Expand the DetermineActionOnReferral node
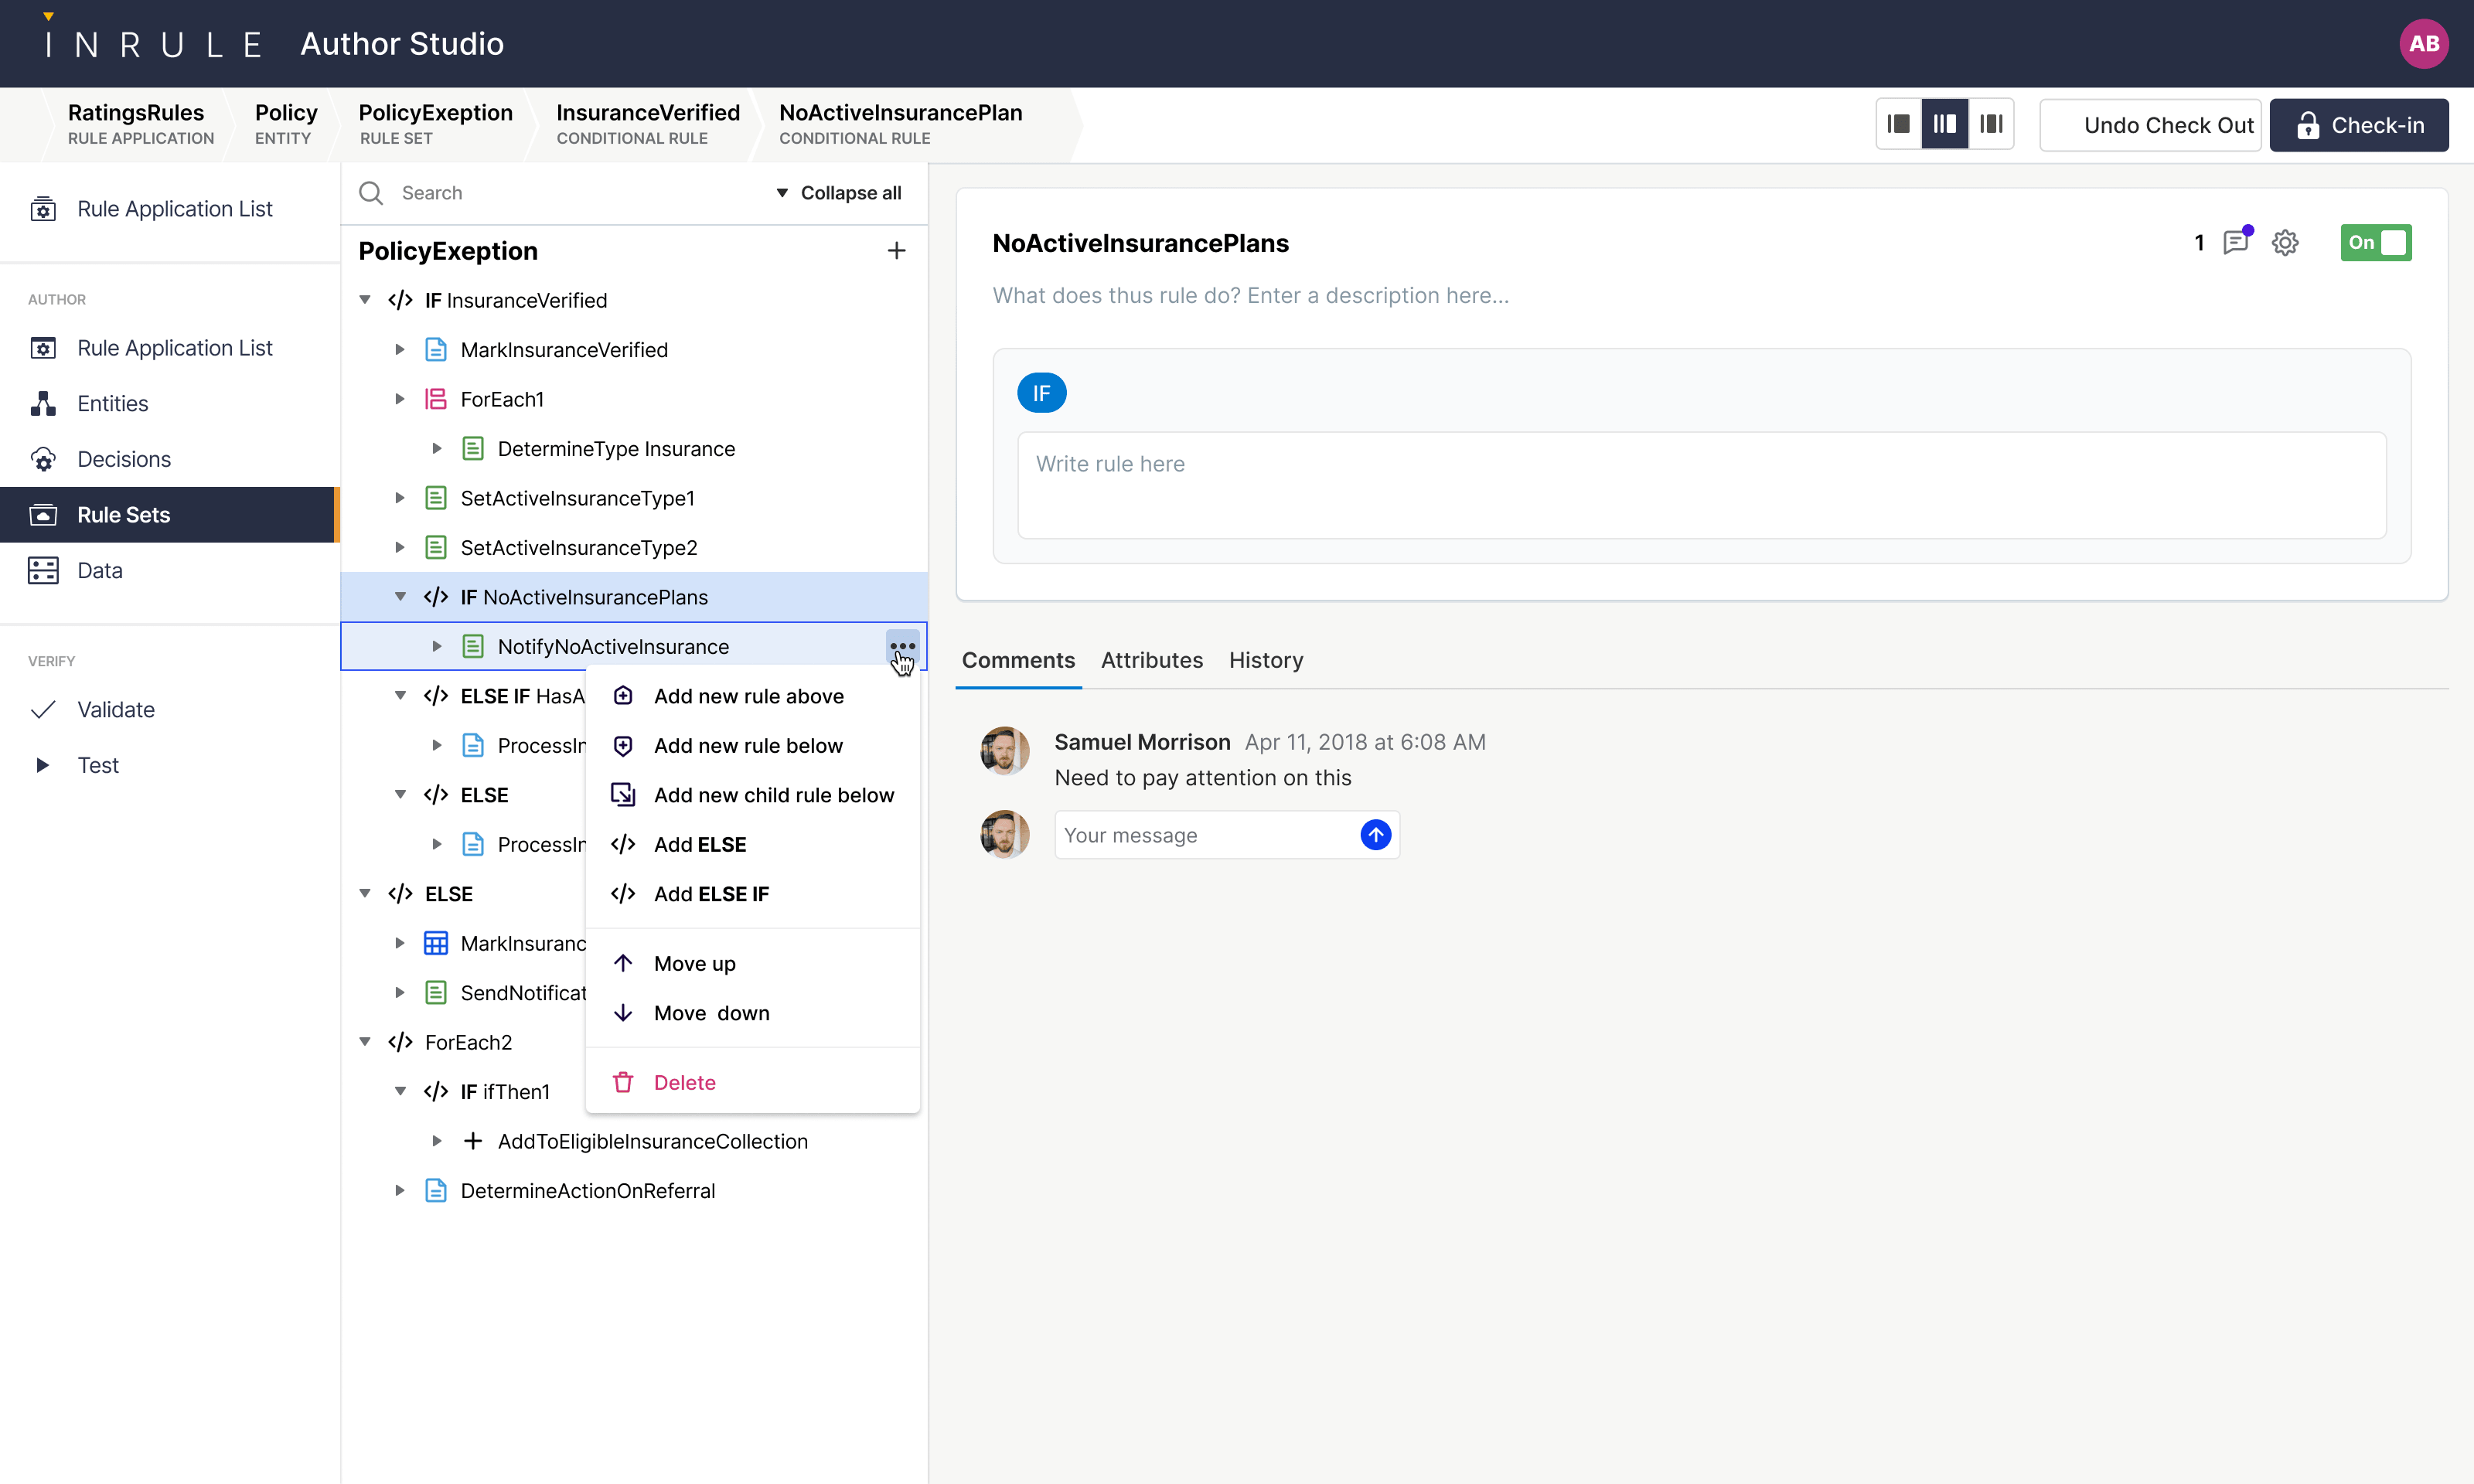The image size is (2474, 1484). pos(399,1191)
